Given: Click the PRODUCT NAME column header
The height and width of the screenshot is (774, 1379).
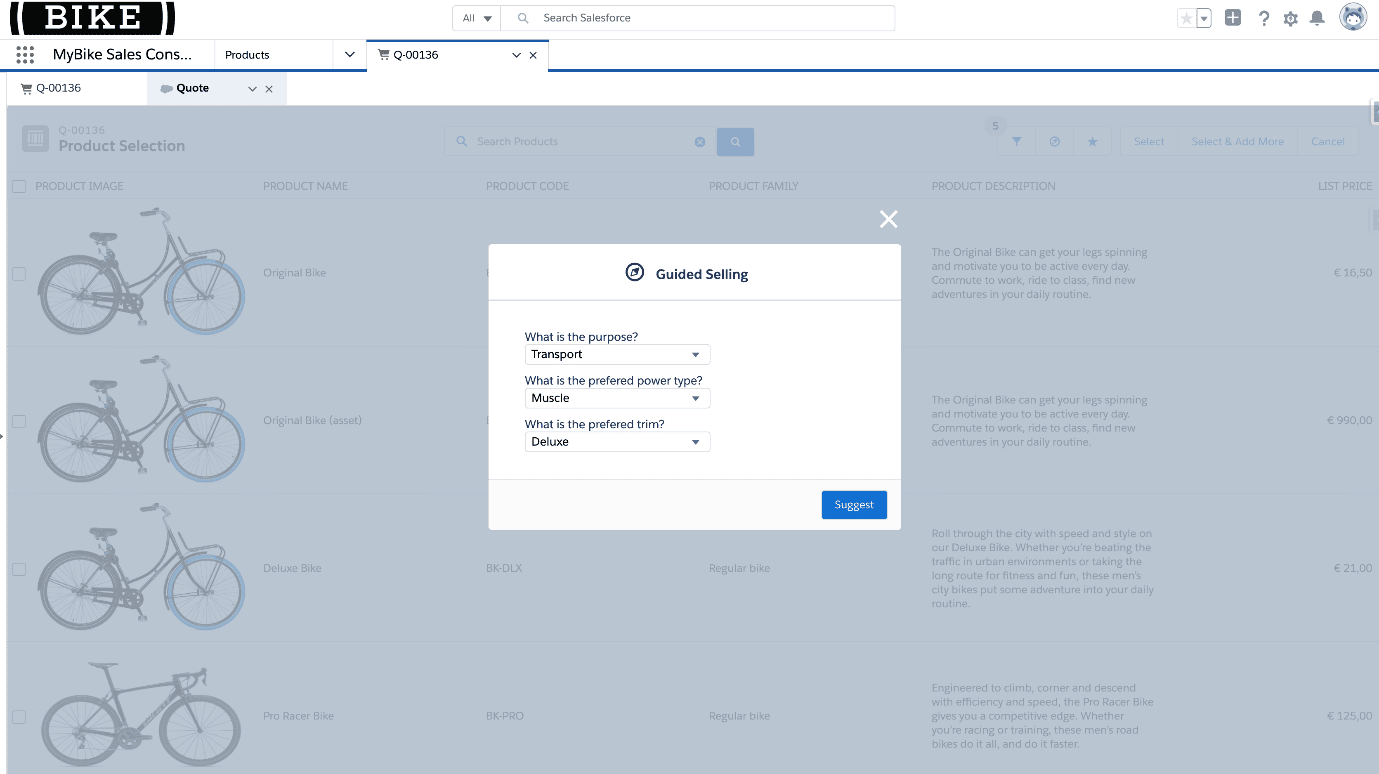Looking at the screenshot, I should click(x=305, y=186).
